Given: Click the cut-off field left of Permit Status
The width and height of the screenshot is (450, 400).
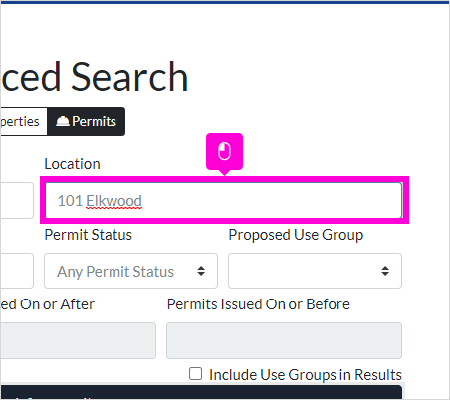Looking at the screenshot, I should click(x=17, y=271).
